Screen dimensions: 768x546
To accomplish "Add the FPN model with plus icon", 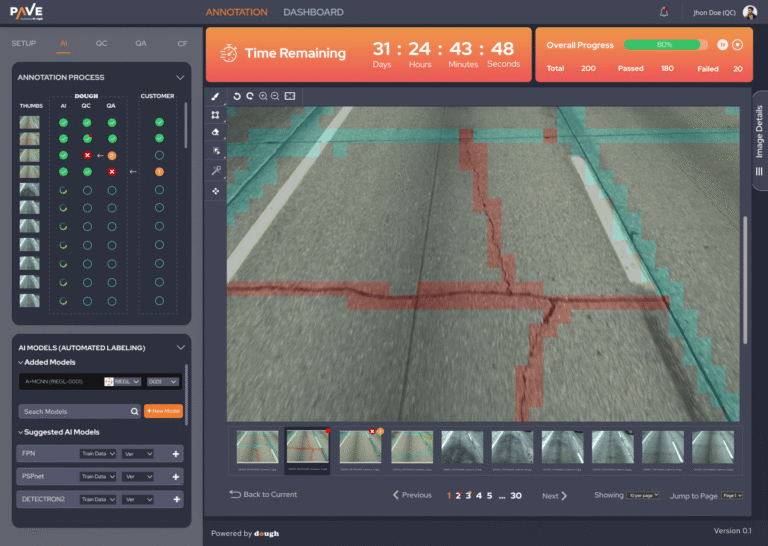I will coord(175,453).
